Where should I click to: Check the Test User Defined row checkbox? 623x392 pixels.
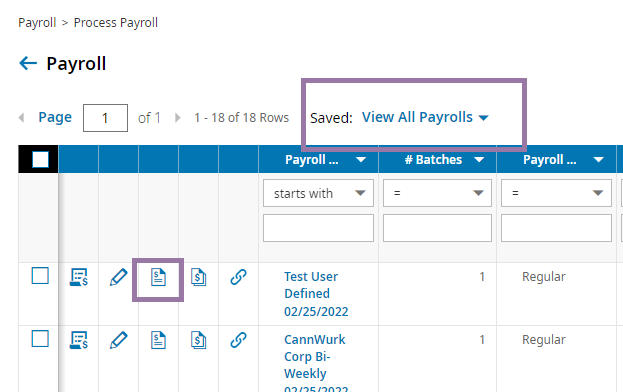(x=40, y=276)
